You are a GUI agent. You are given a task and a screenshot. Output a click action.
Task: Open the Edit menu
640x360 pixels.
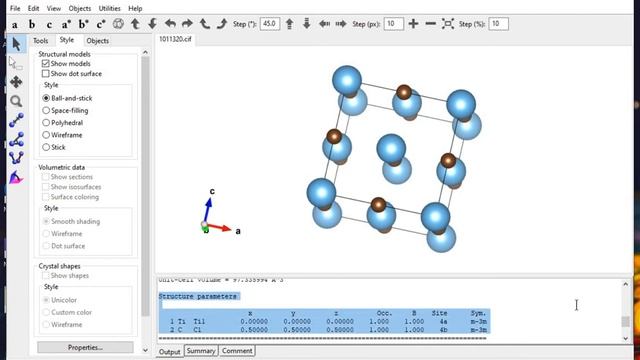(33, 8)
